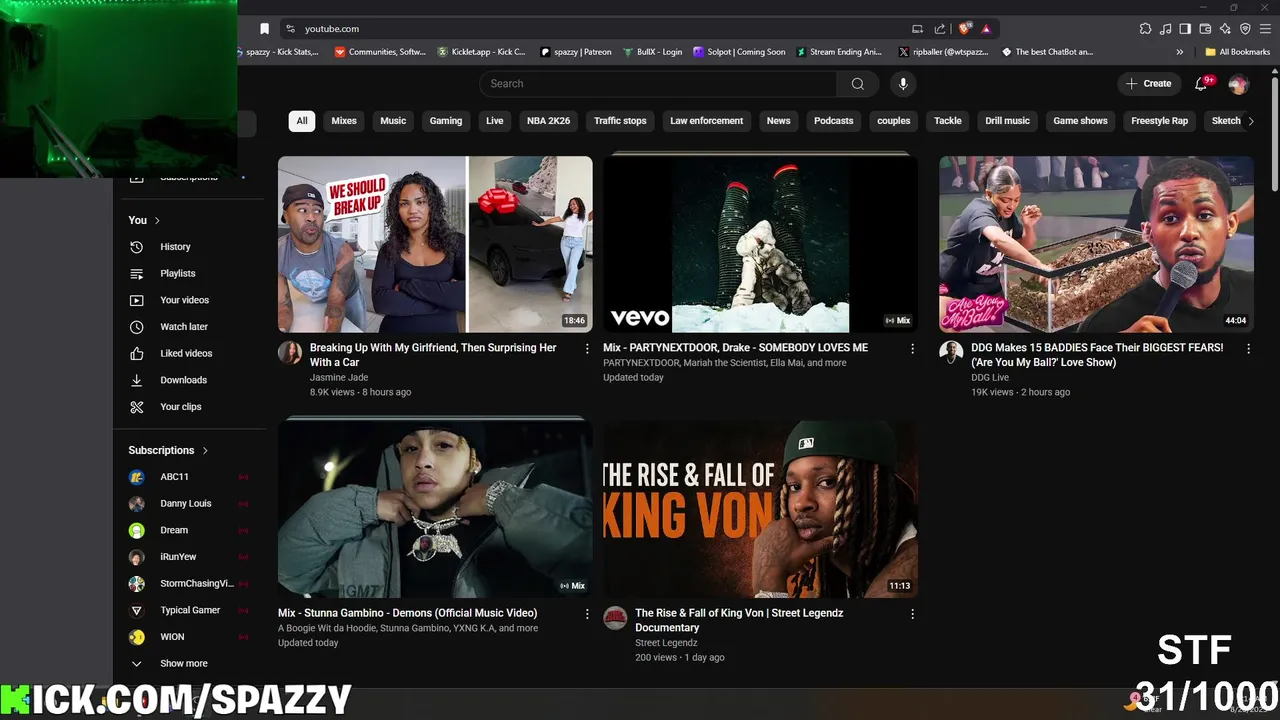Open BullX Login bookmark

[652, 52]
